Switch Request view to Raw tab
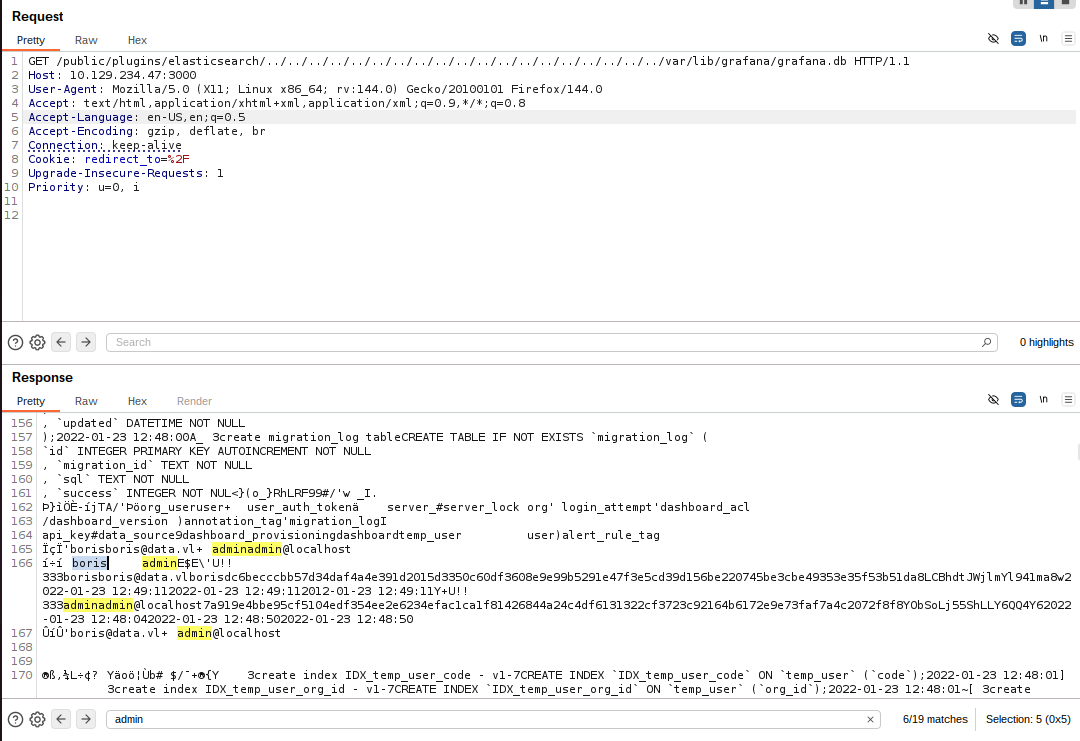The image size is (1080, 741). 86,40
